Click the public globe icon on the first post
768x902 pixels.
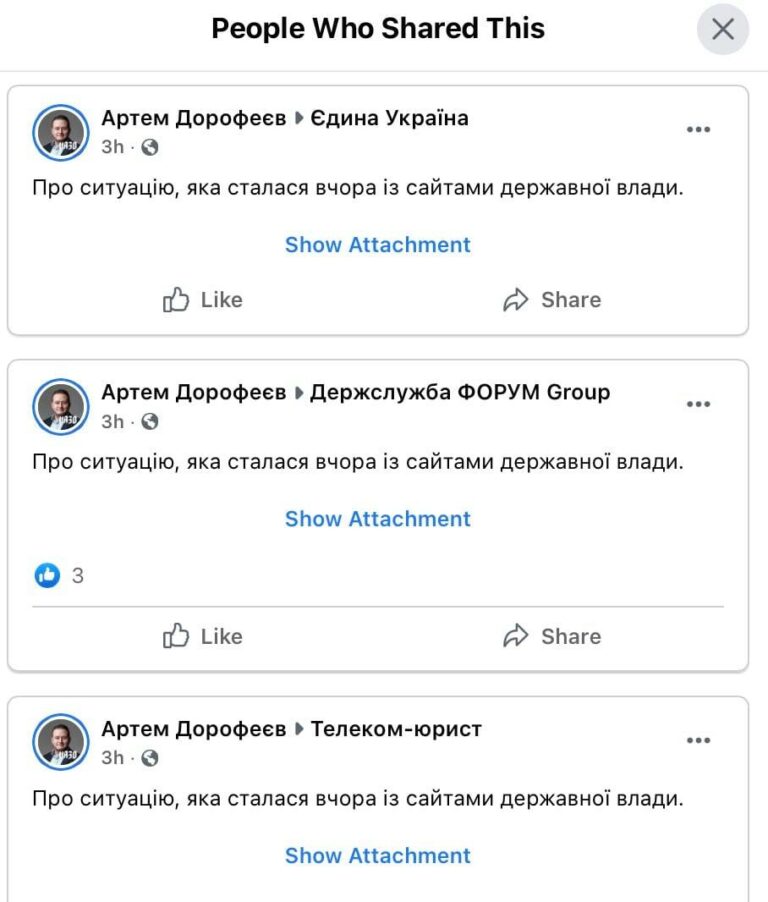tap(150, 148)
